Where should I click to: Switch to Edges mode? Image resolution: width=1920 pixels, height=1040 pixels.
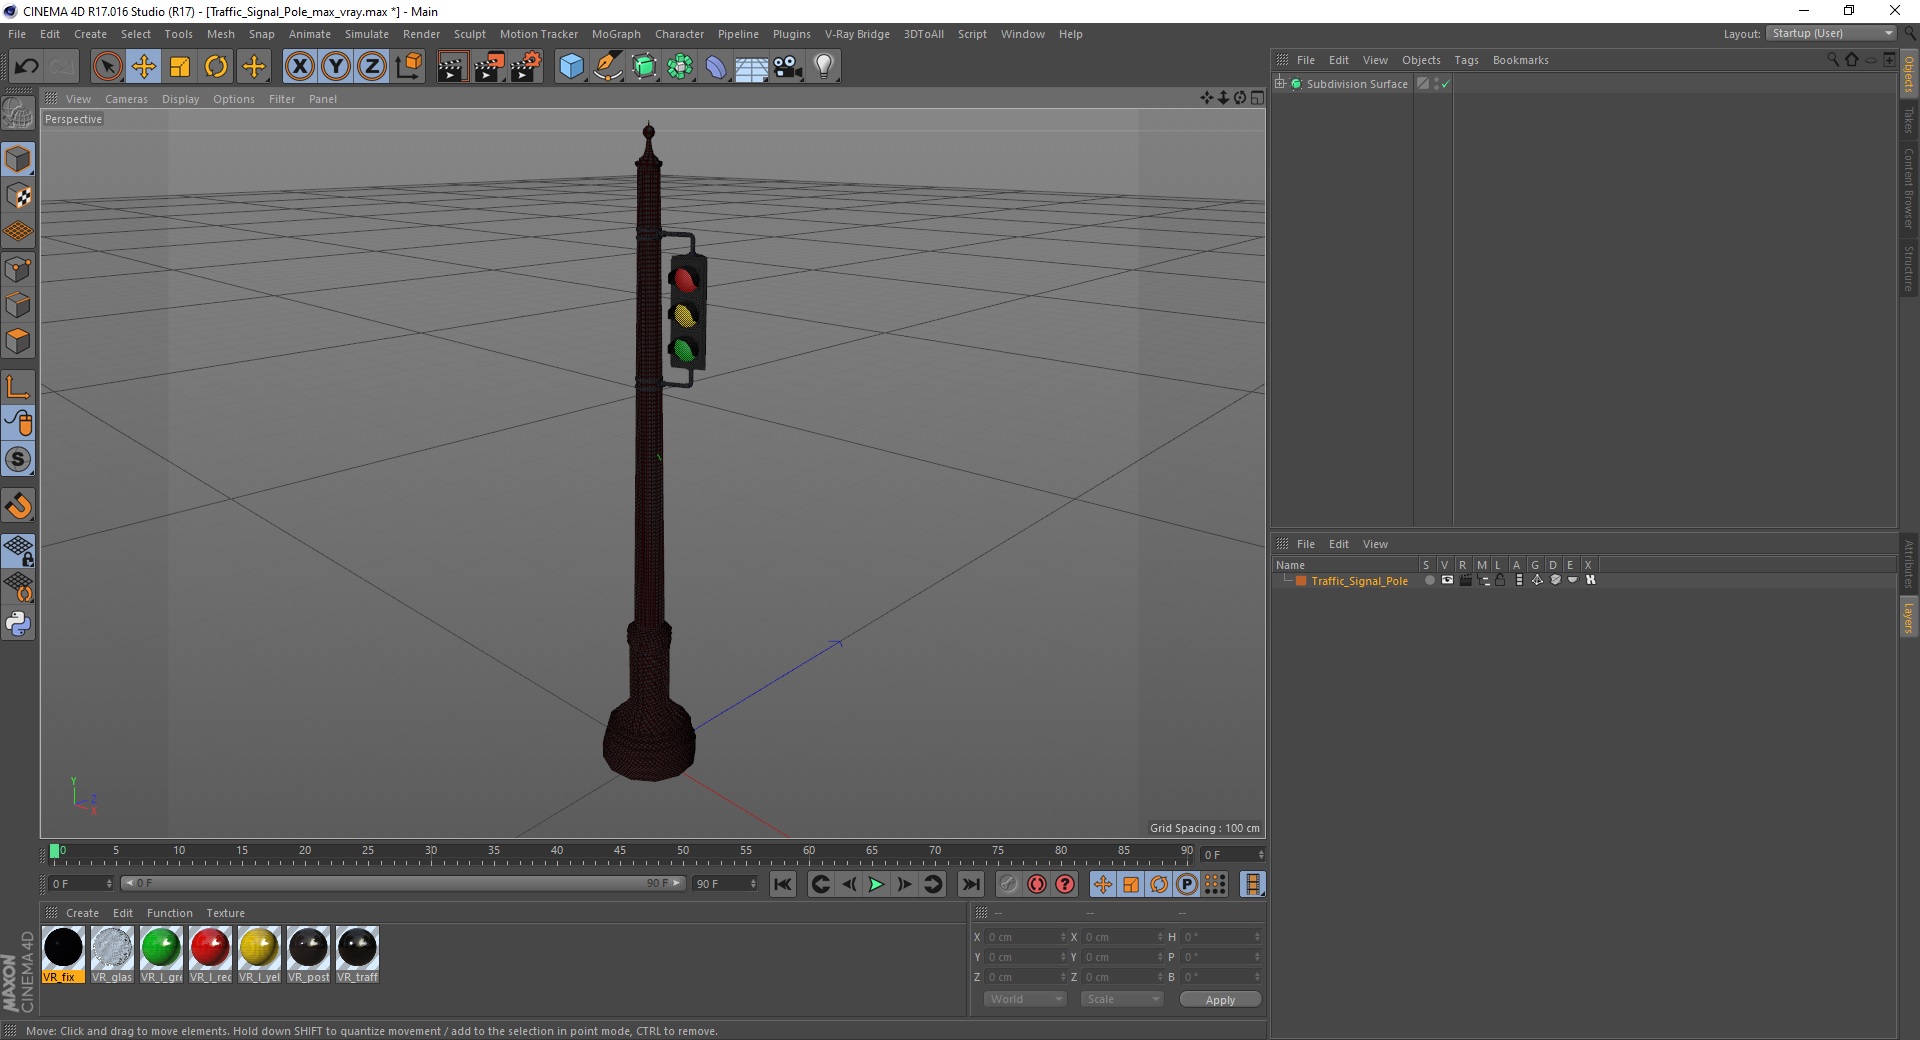[18, 305]
